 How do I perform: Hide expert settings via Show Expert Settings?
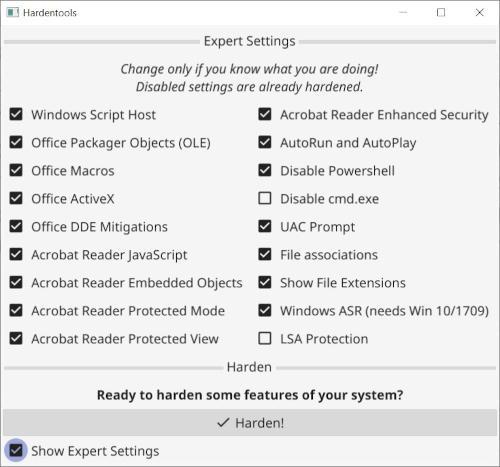tap(16, 451)
